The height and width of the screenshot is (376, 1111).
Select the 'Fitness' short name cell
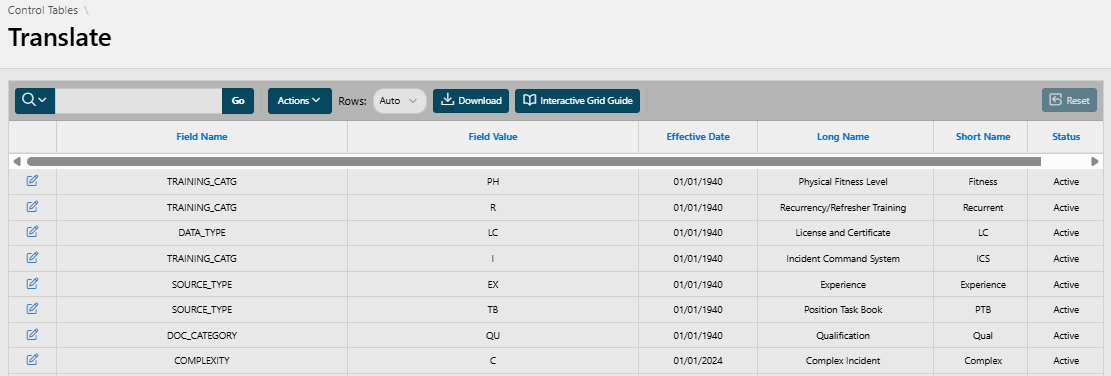coord(981,182)
